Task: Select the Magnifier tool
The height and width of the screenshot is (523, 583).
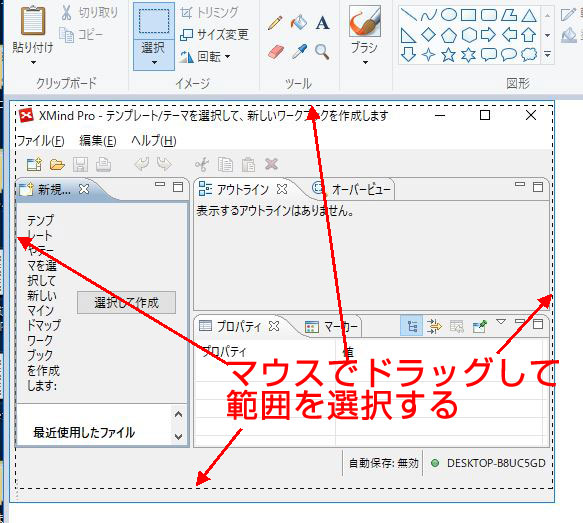Action: pos(322,52)
